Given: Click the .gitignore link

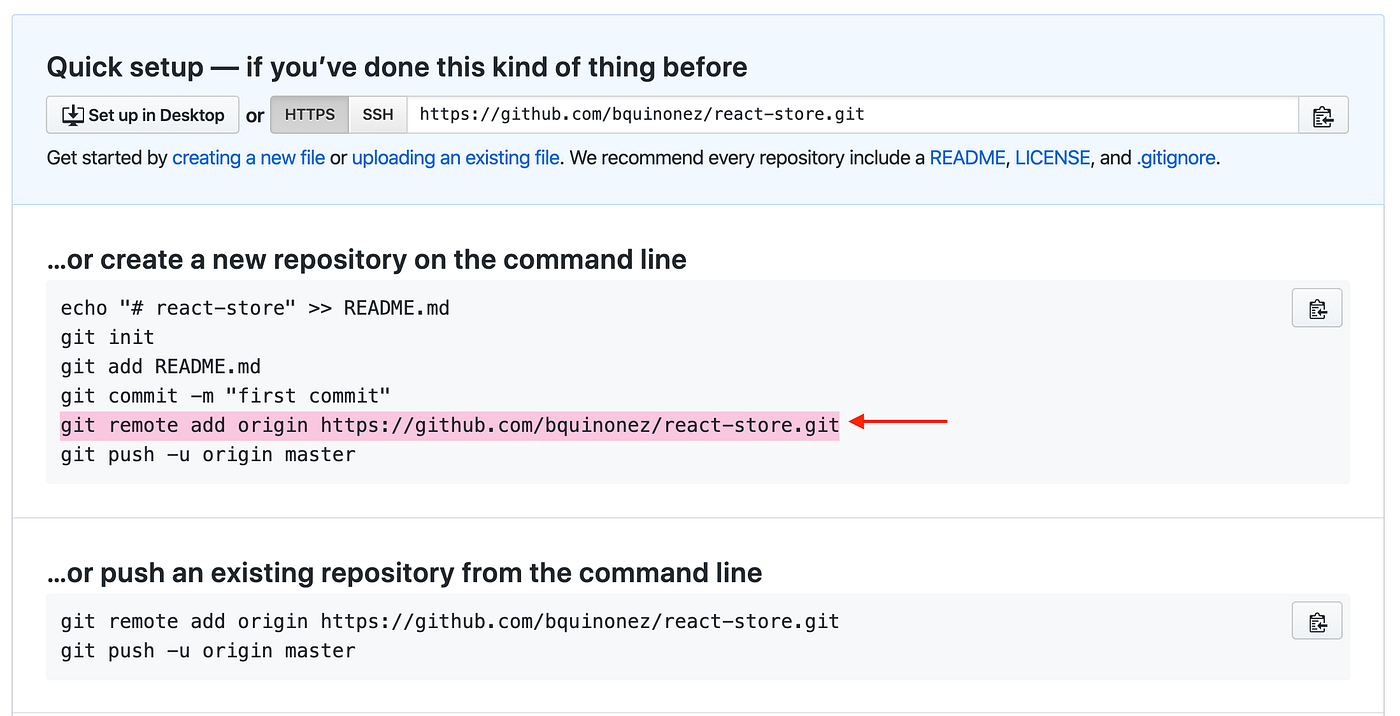Looking at the screenshot, I should pos(1176,157).
